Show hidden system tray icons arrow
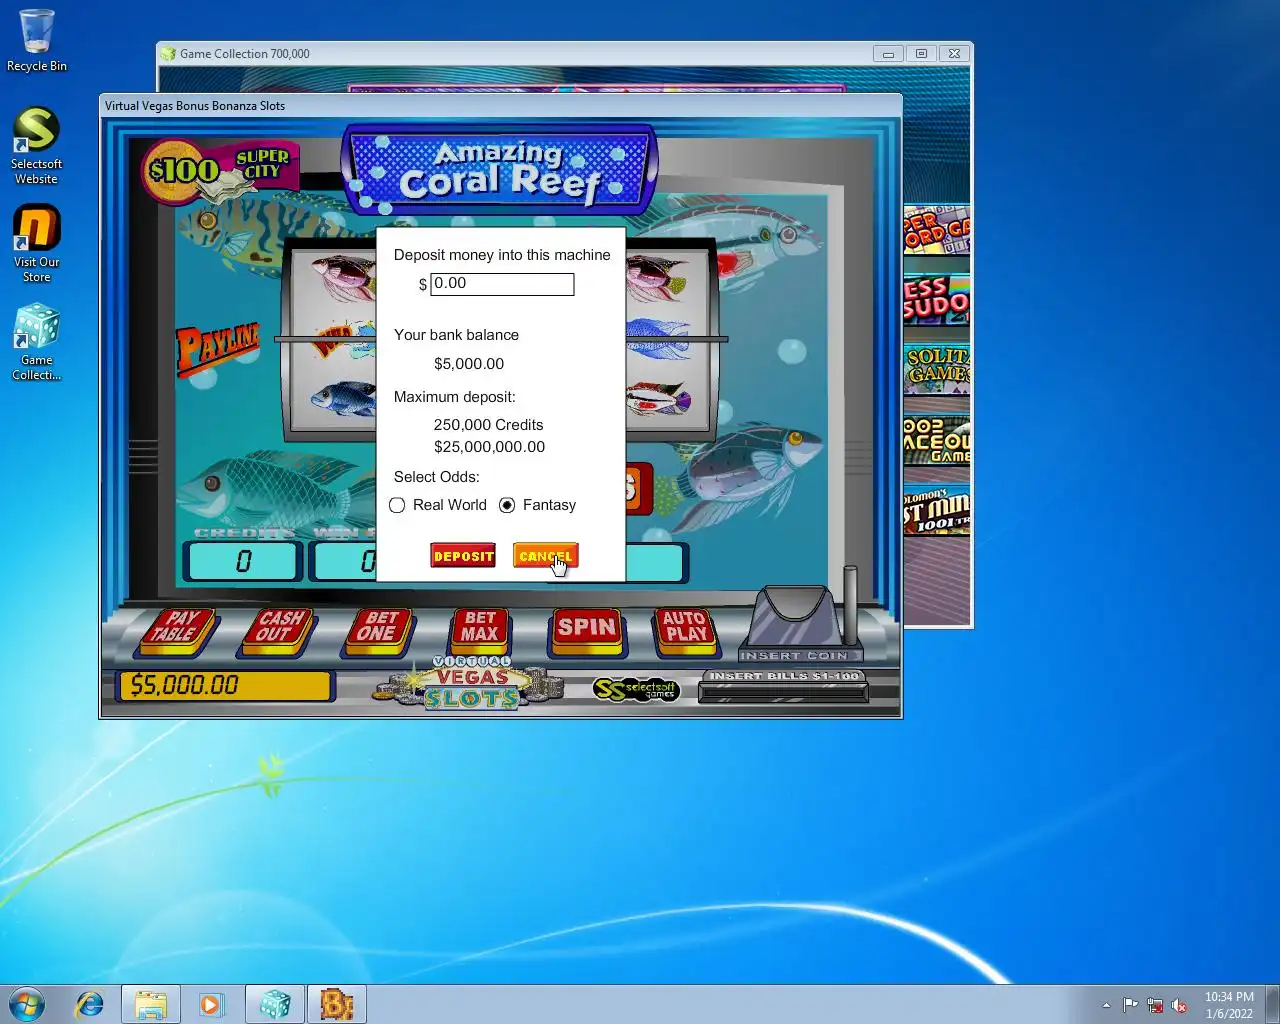1280x1024 pixels. [1106, 1005]
